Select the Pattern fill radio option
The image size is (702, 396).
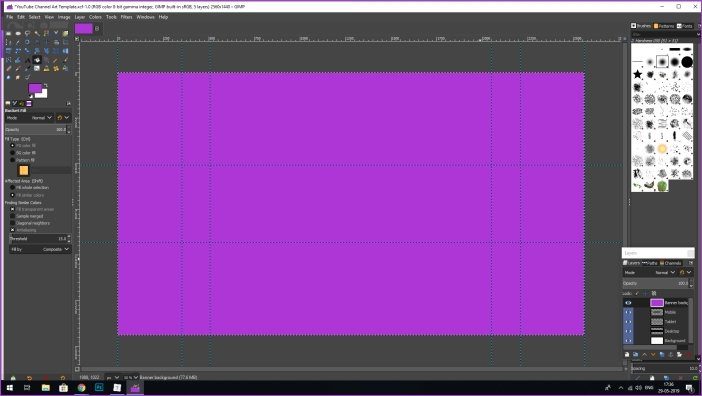point(13,160)
